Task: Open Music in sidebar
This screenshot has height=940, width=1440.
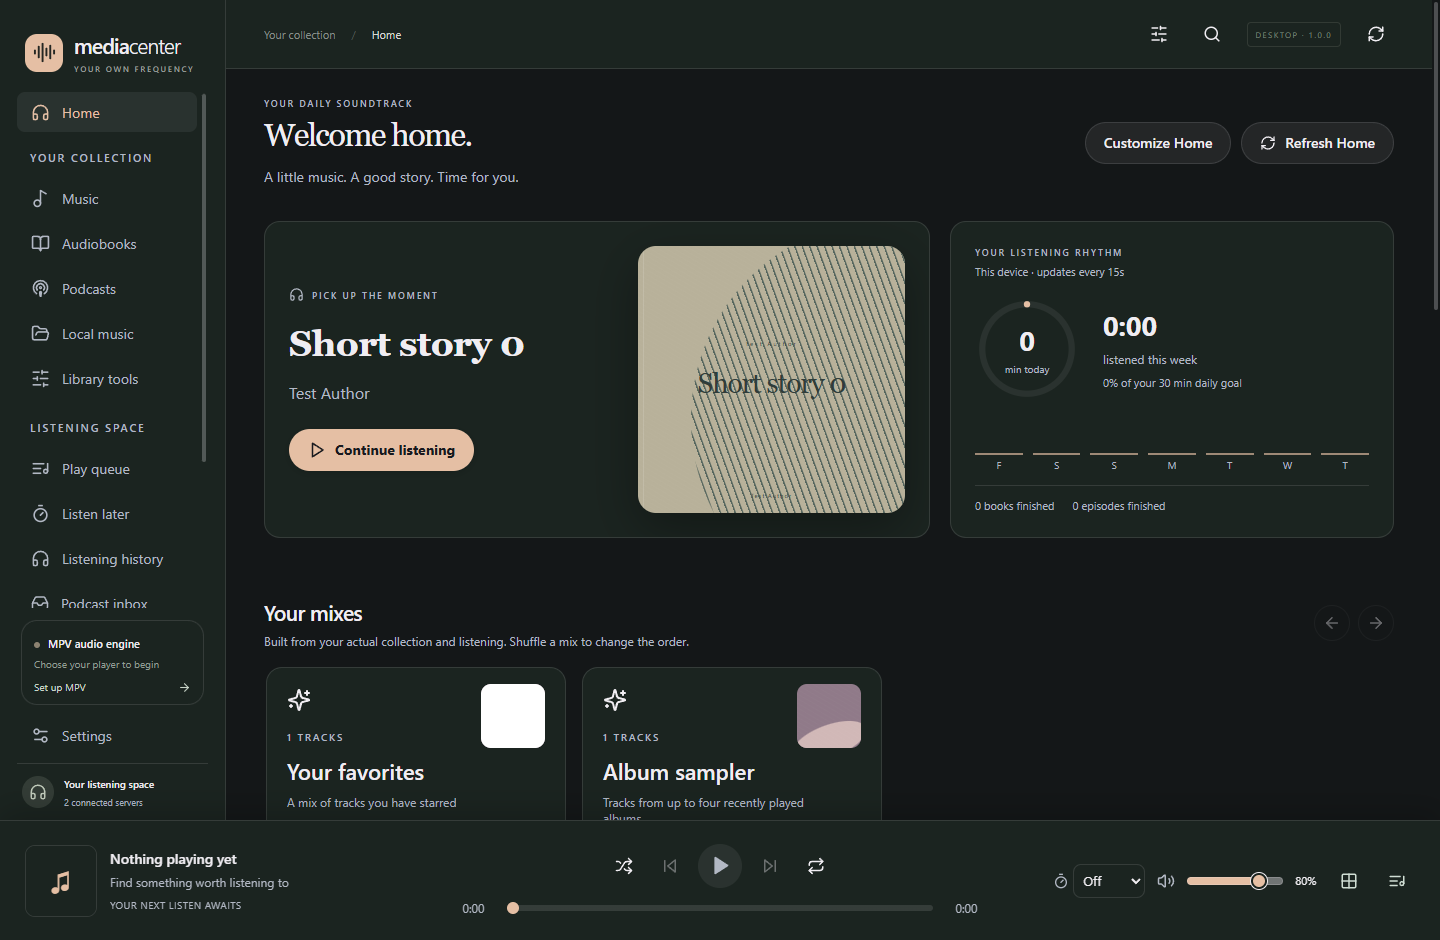Action: pos(107,199)
